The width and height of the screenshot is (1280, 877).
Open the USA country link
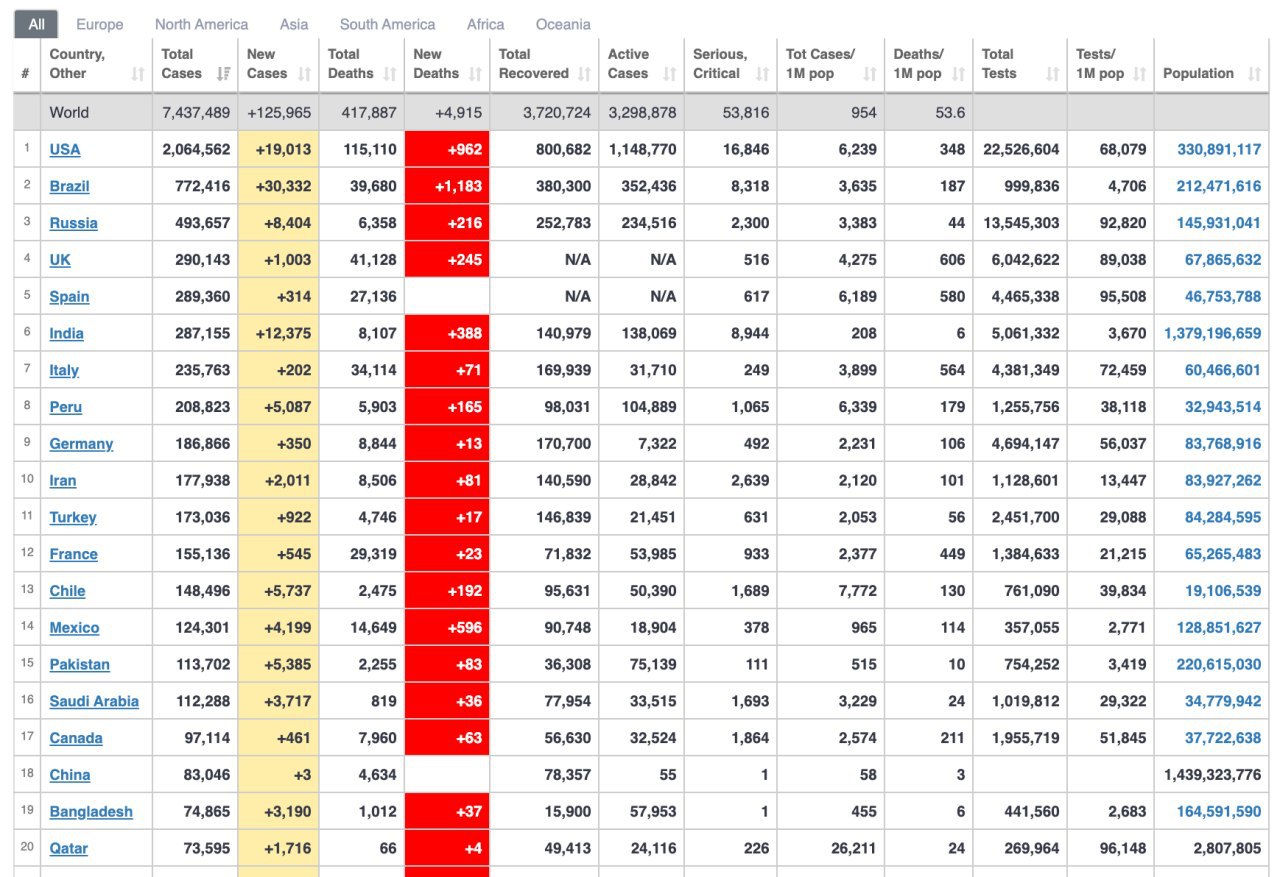pyautogui.click(x=65, y=149)
